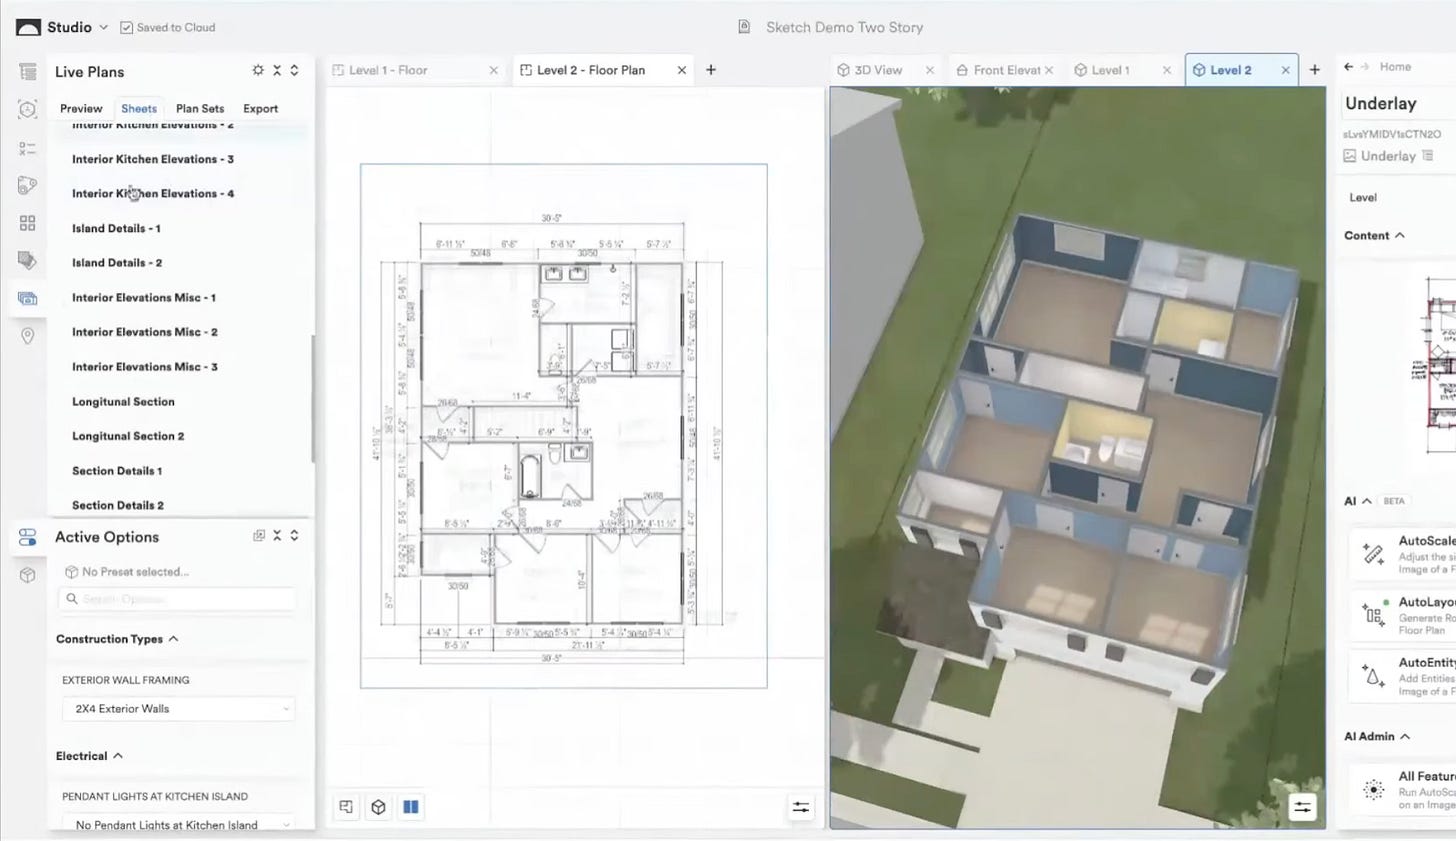The image size is (1456, 841).
Task: Click the 2D plan view mode icon
Action: (346, 807)
